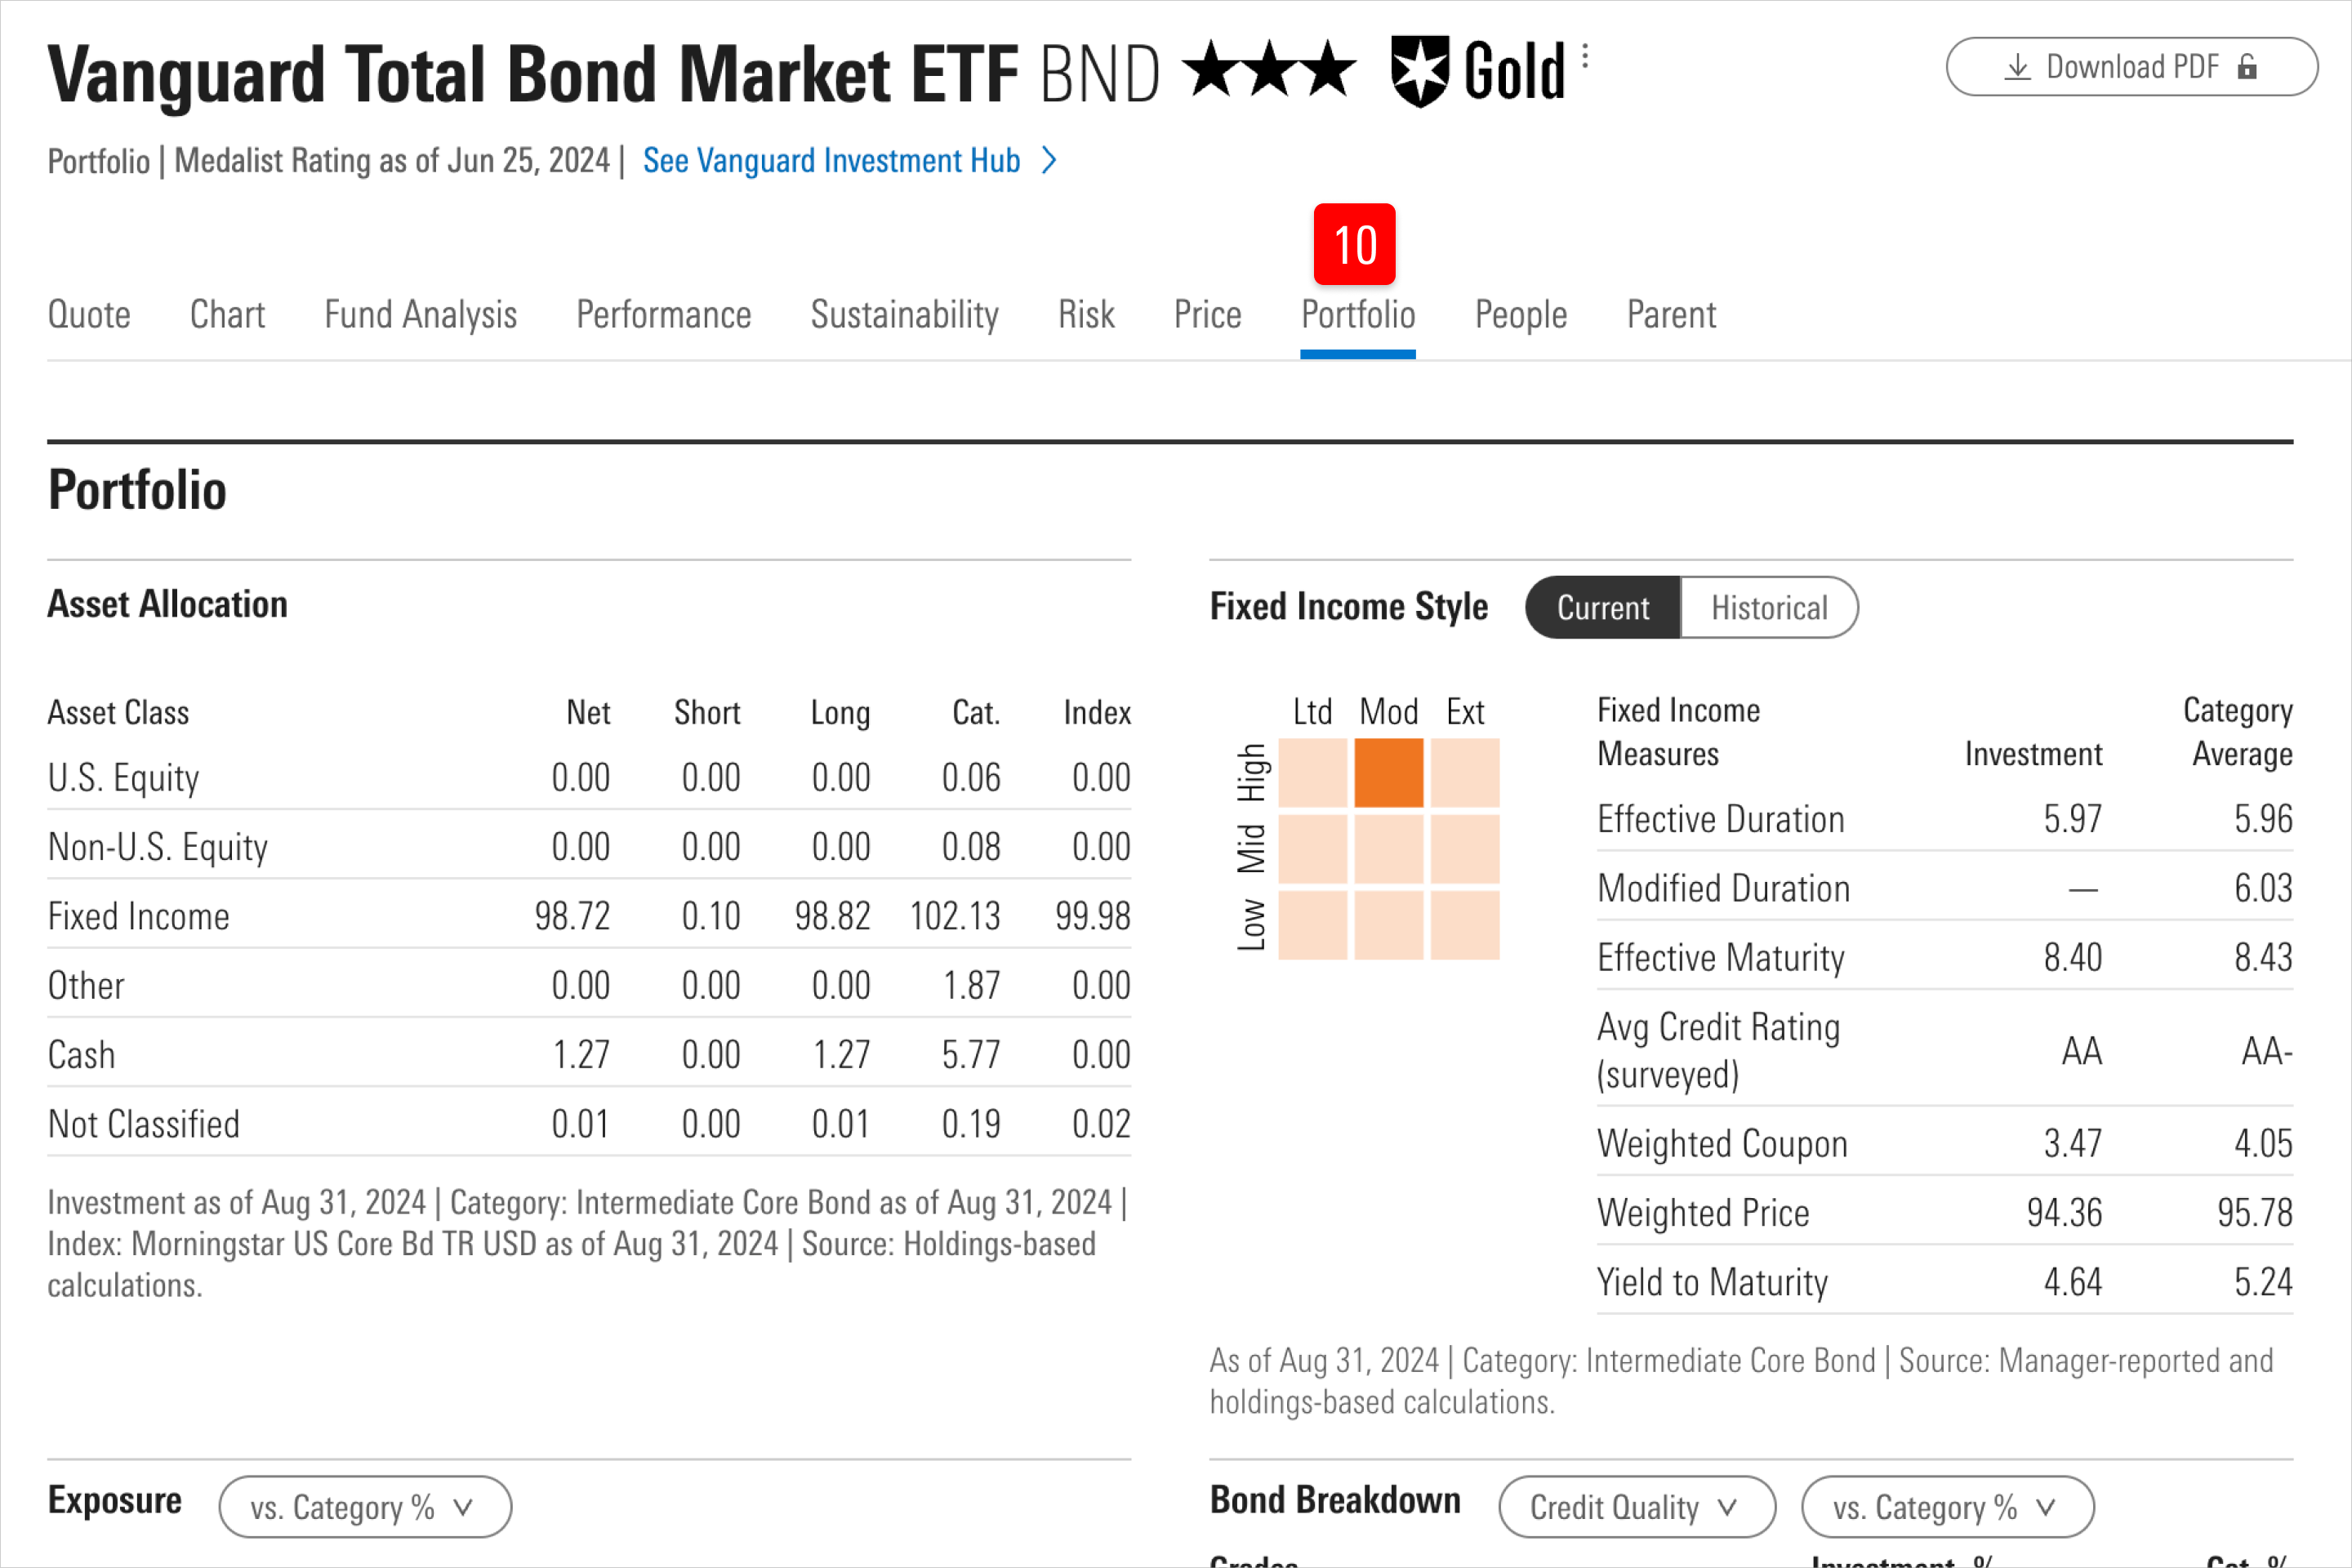Select the highlighted orange style box square

click(1388, 772)
